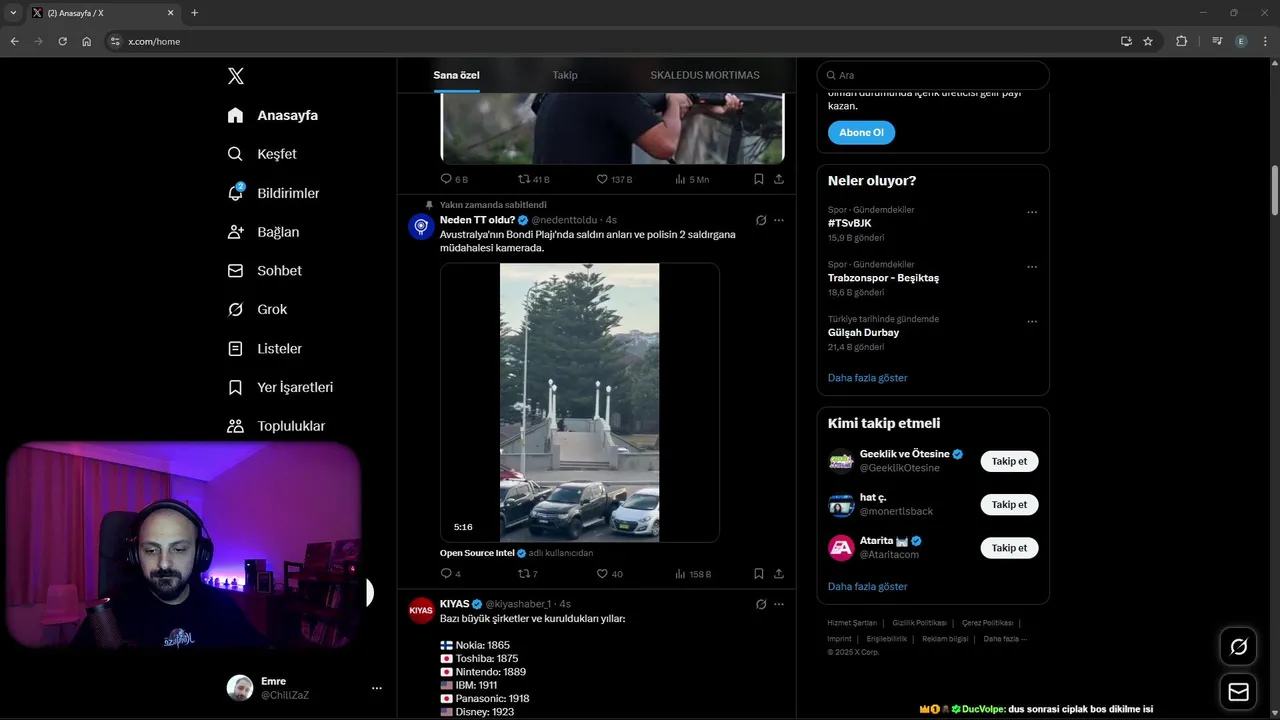Open floating Grok button
1280x720 pixels.
point(1238,647)
